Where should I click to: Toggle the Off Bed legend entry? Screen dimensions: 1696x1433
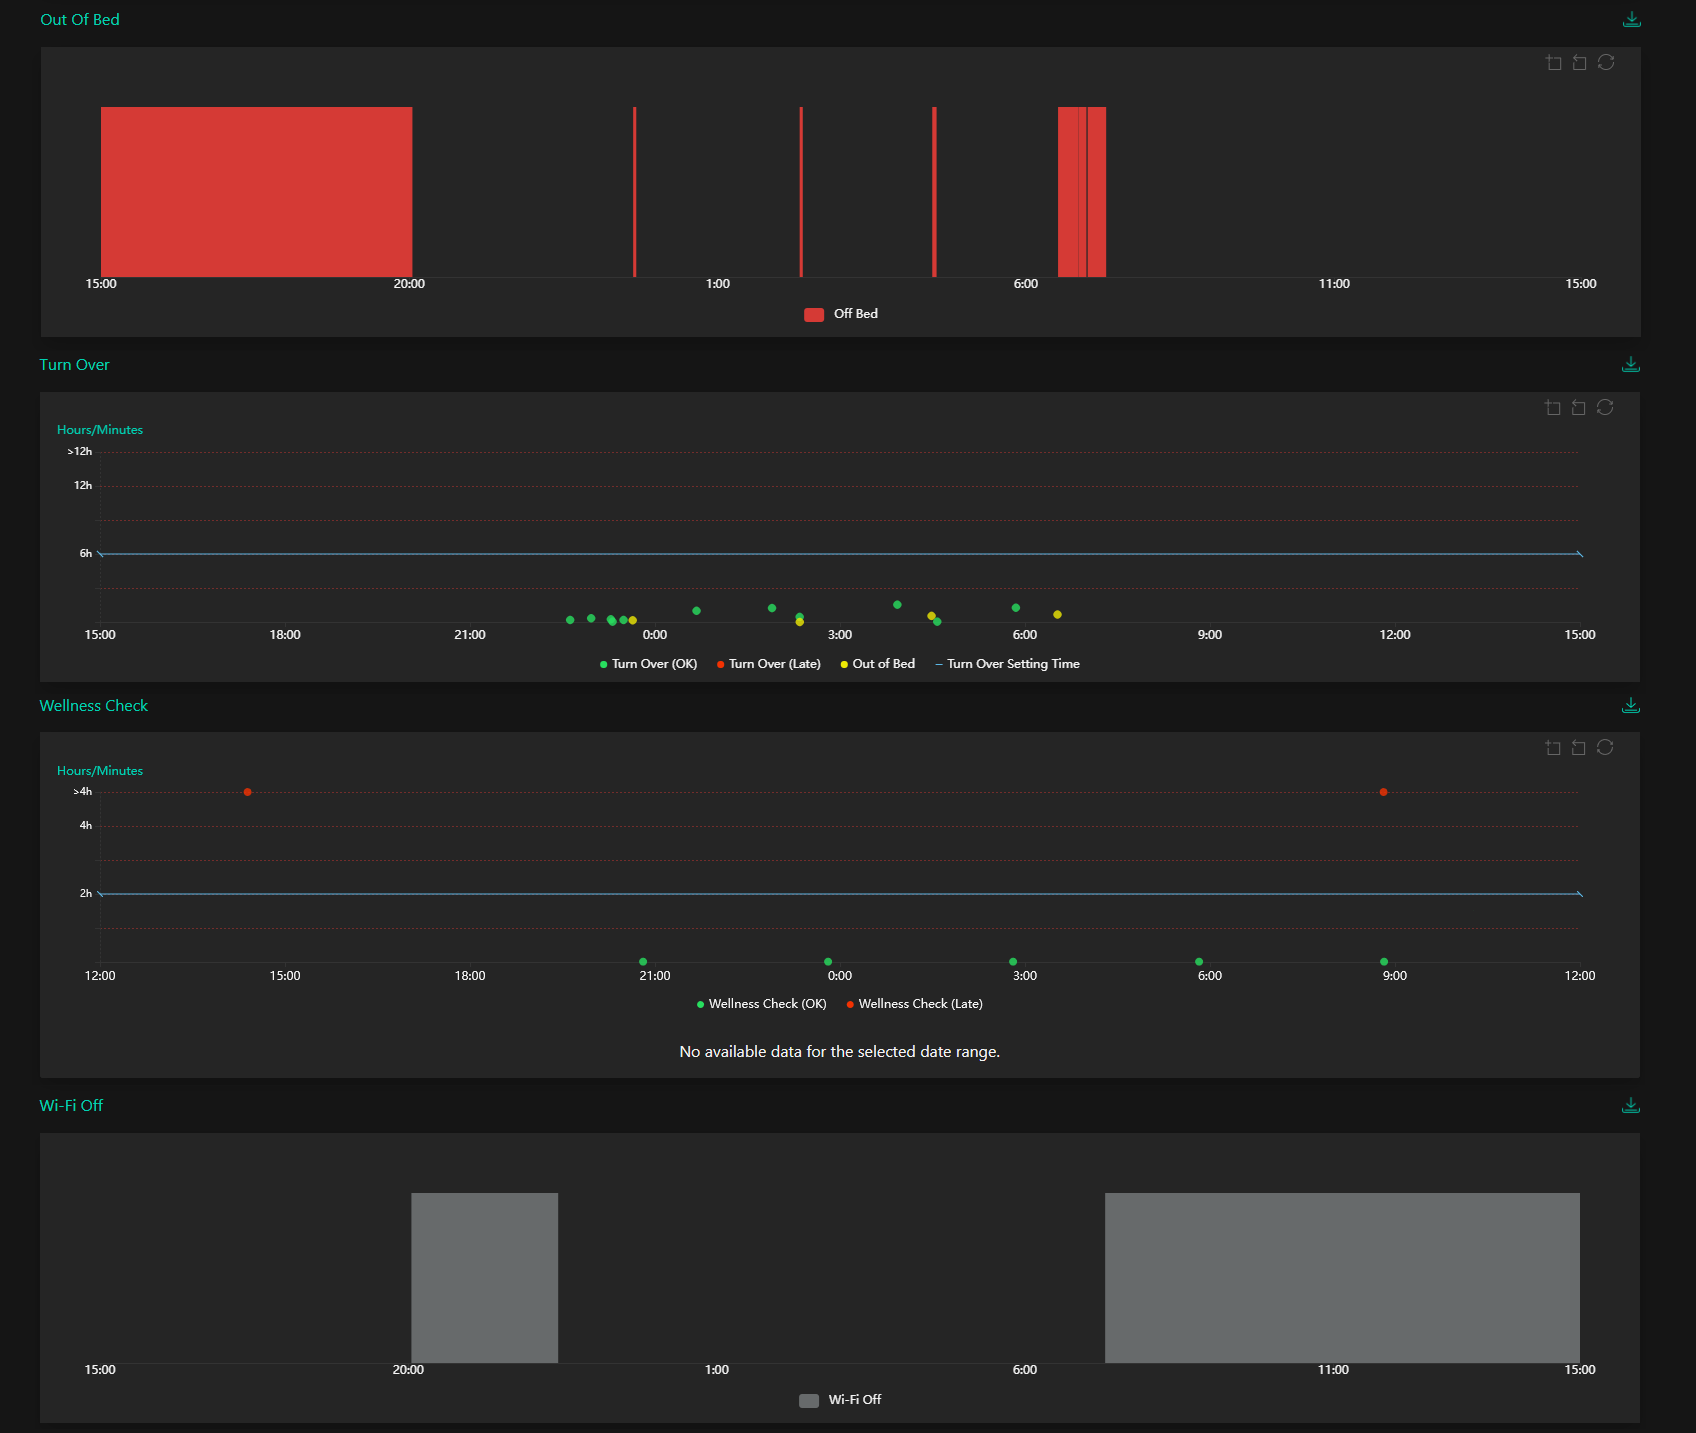click(841, 314)
